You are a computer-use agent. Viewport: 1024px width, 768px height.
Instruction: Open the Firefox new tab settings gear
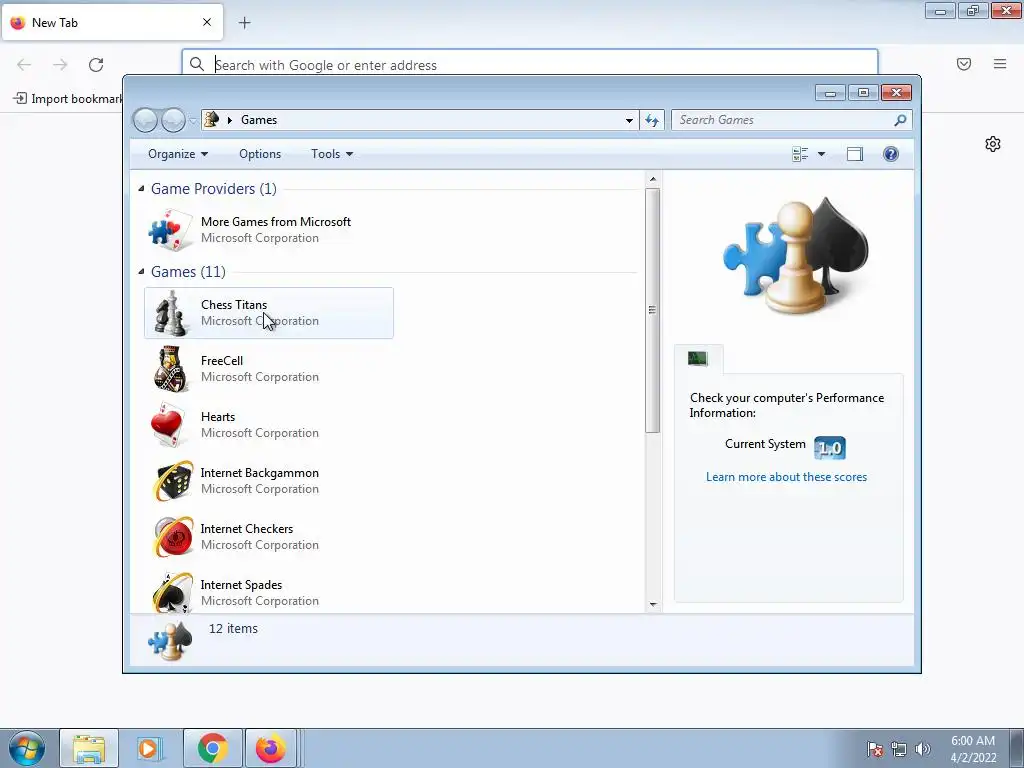(993, 144)
